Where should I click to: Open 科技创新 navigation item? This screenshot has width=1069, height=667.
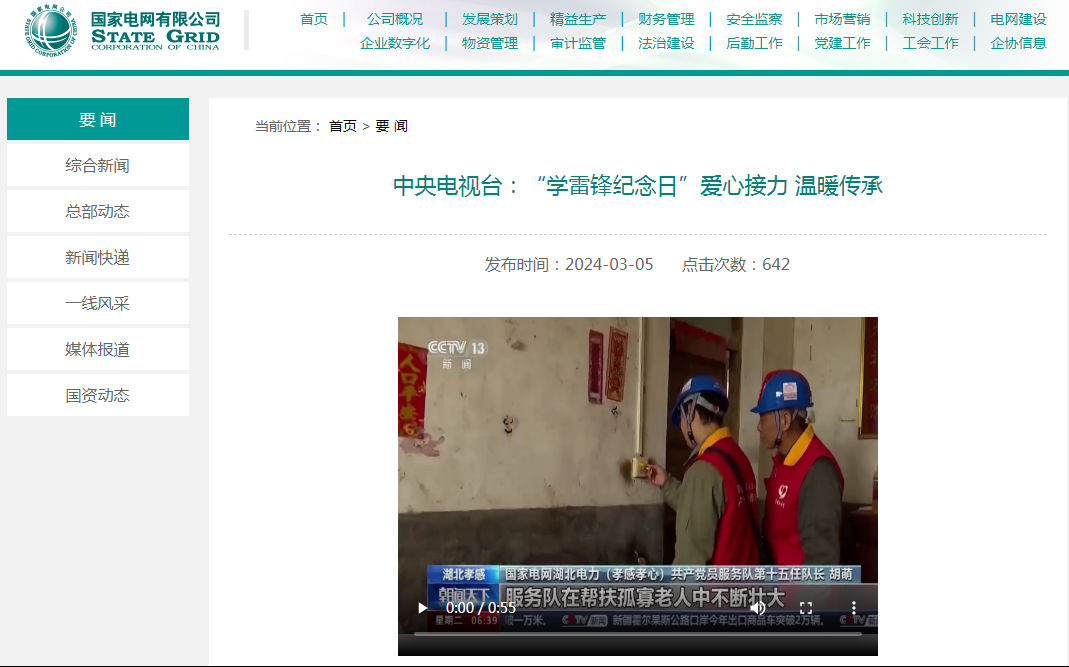(x=930, y=19)
